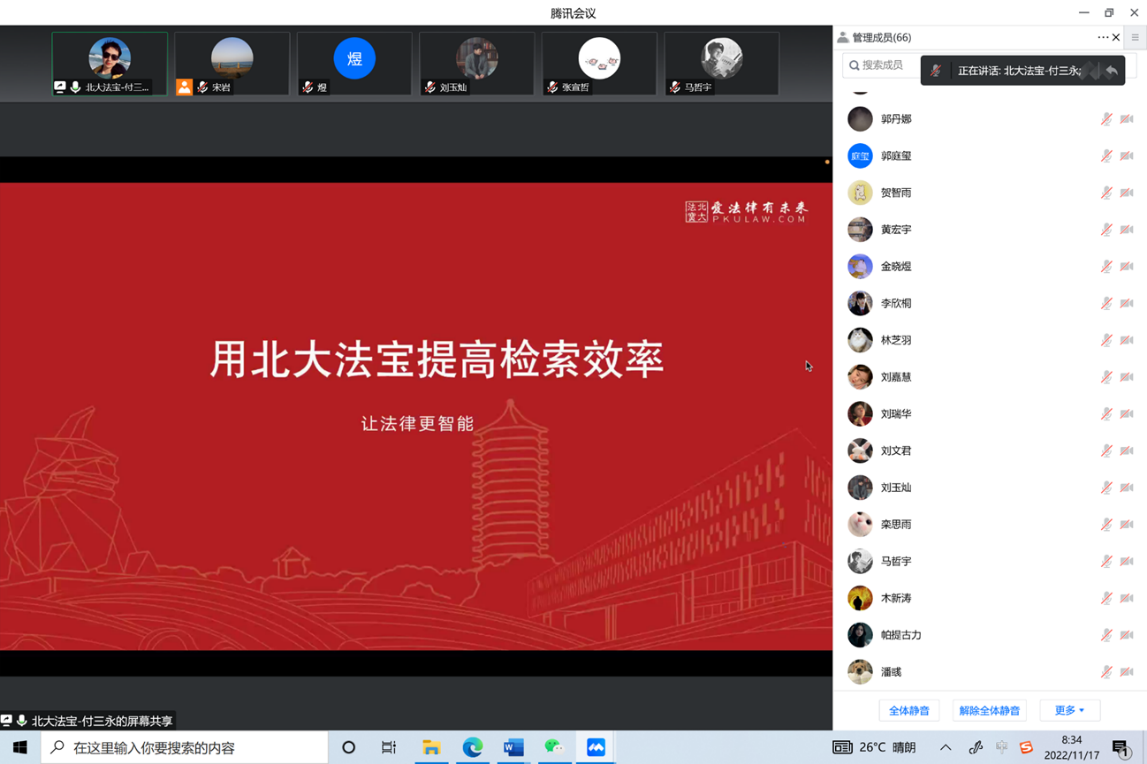Launch Microsoft Edge from taskbar
This screenshot has height=764, width=1147.
pyautogui.click(x=473, y=747)
